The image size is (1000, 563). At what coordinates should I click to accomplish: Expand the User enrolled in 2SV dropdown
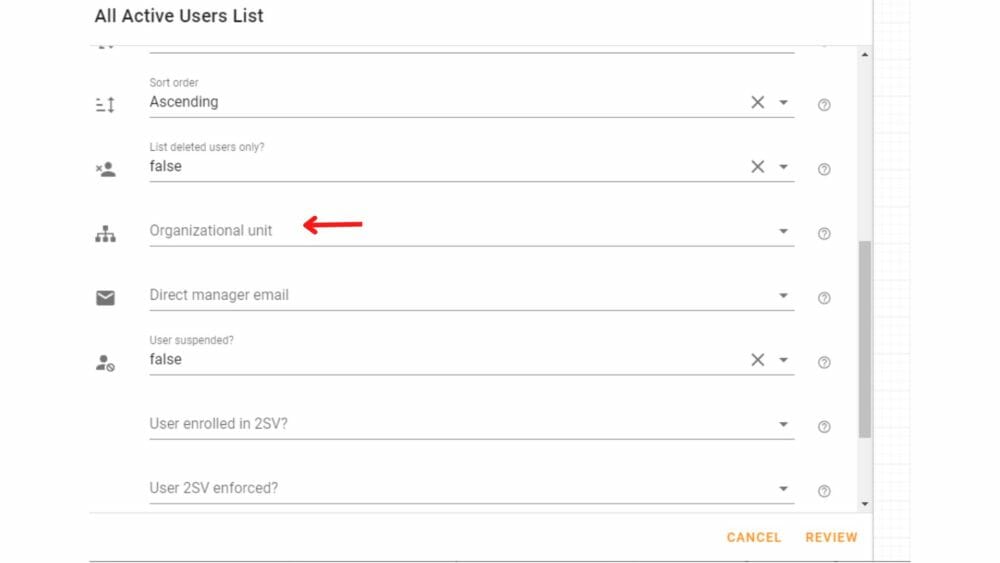[783, 424]
